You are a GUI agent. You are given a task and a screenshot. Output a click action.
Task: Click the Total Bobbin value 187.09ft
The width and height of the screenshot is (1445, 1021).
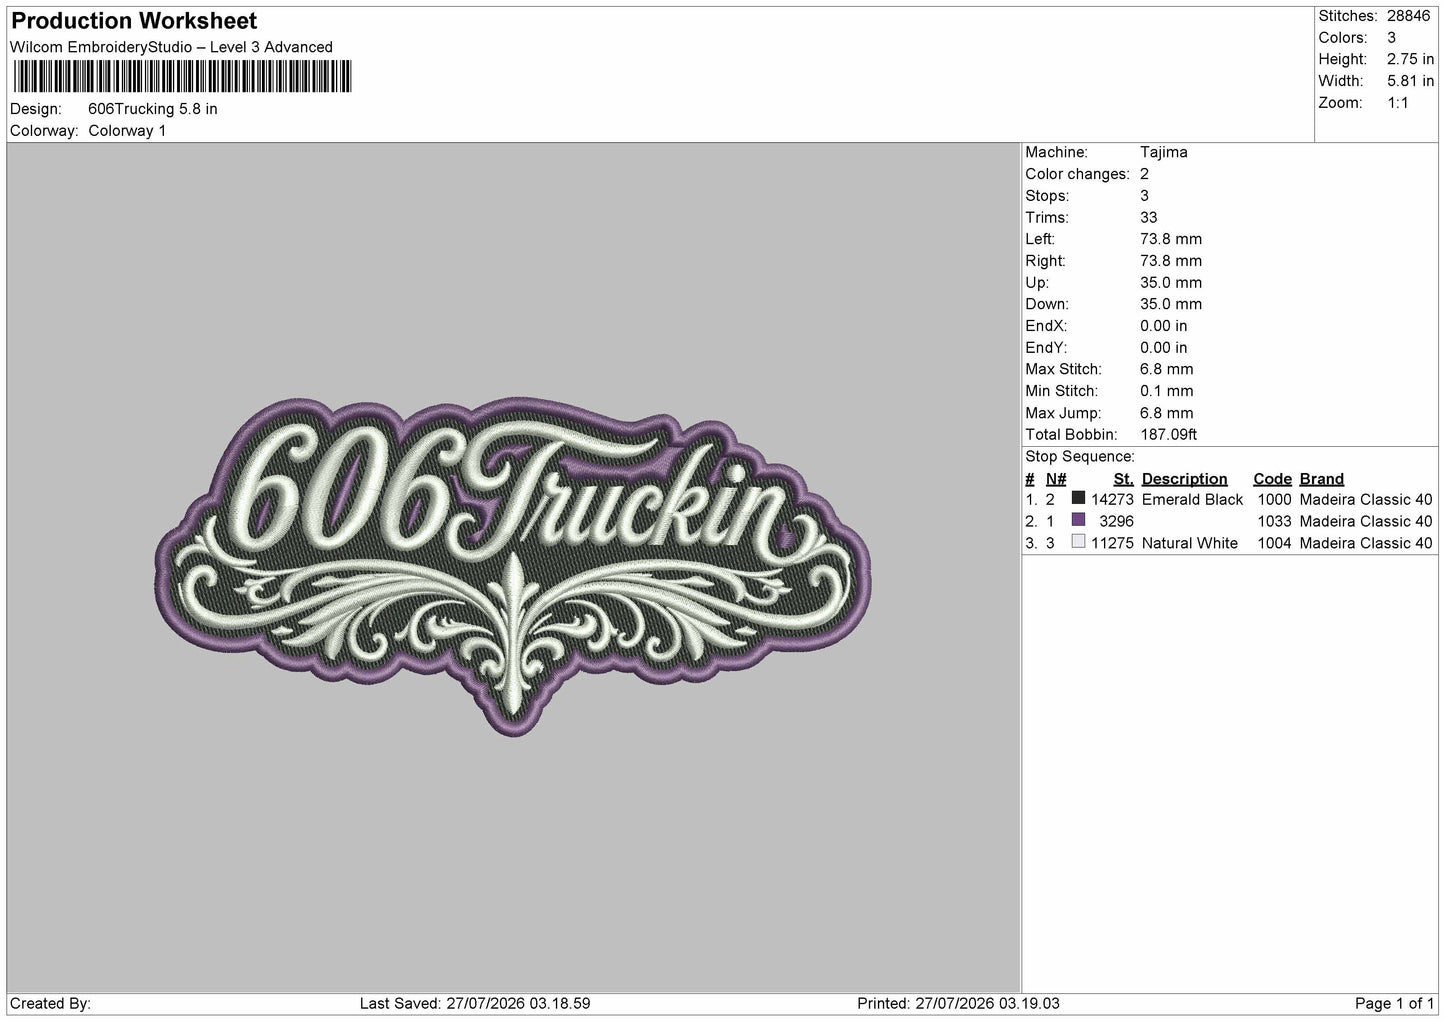[x=1169, y=435]
